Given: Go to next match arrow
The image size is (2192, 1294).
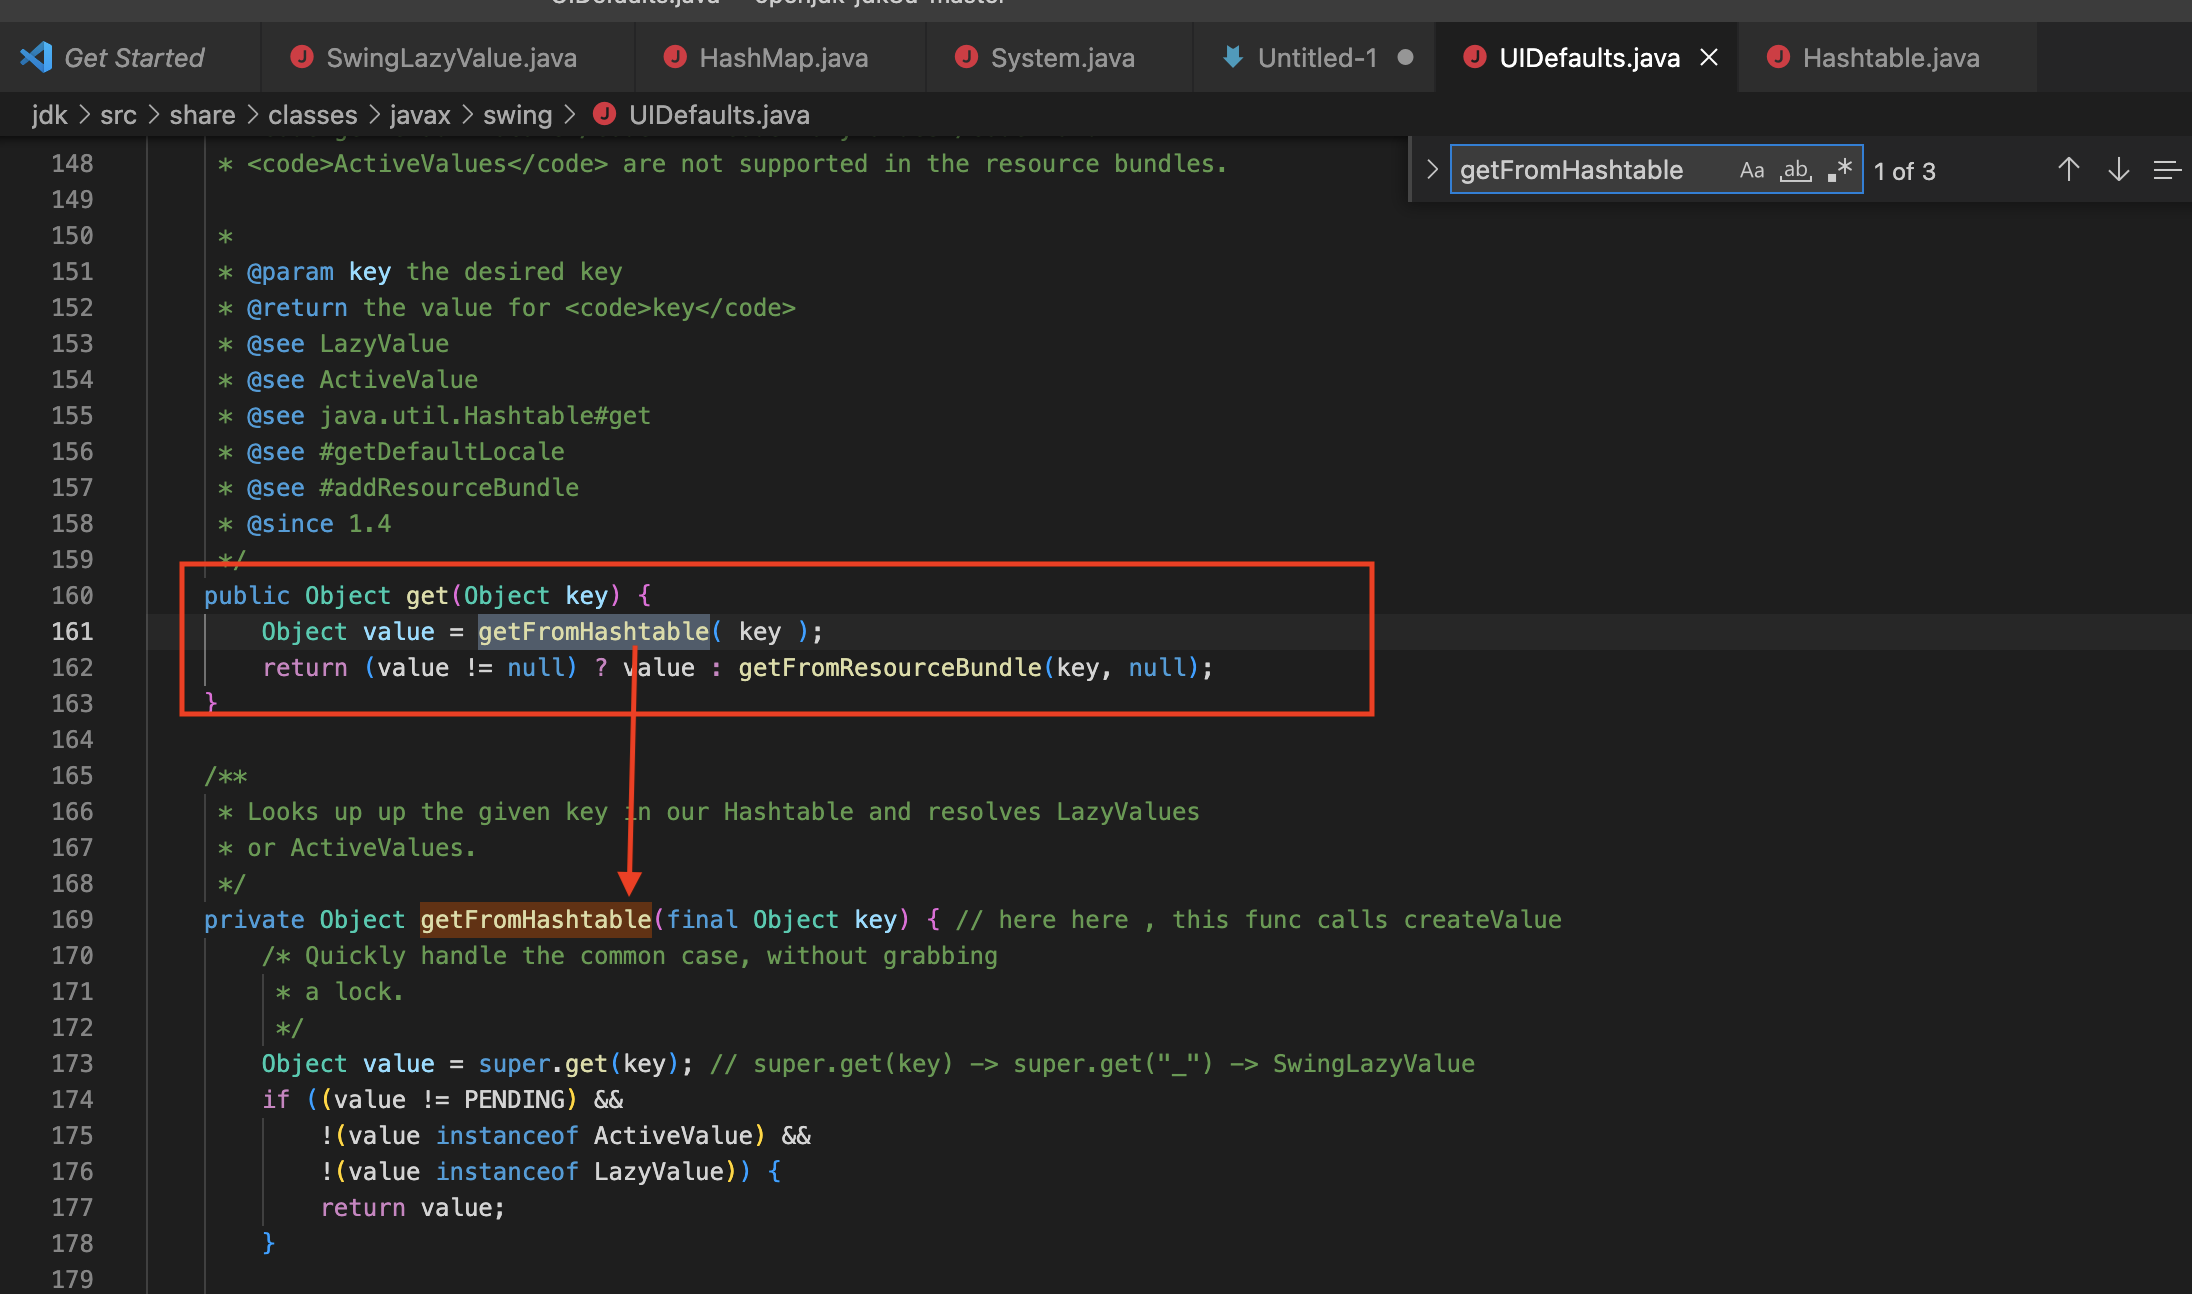Looking at the screenshot, I should [2118, 170].
